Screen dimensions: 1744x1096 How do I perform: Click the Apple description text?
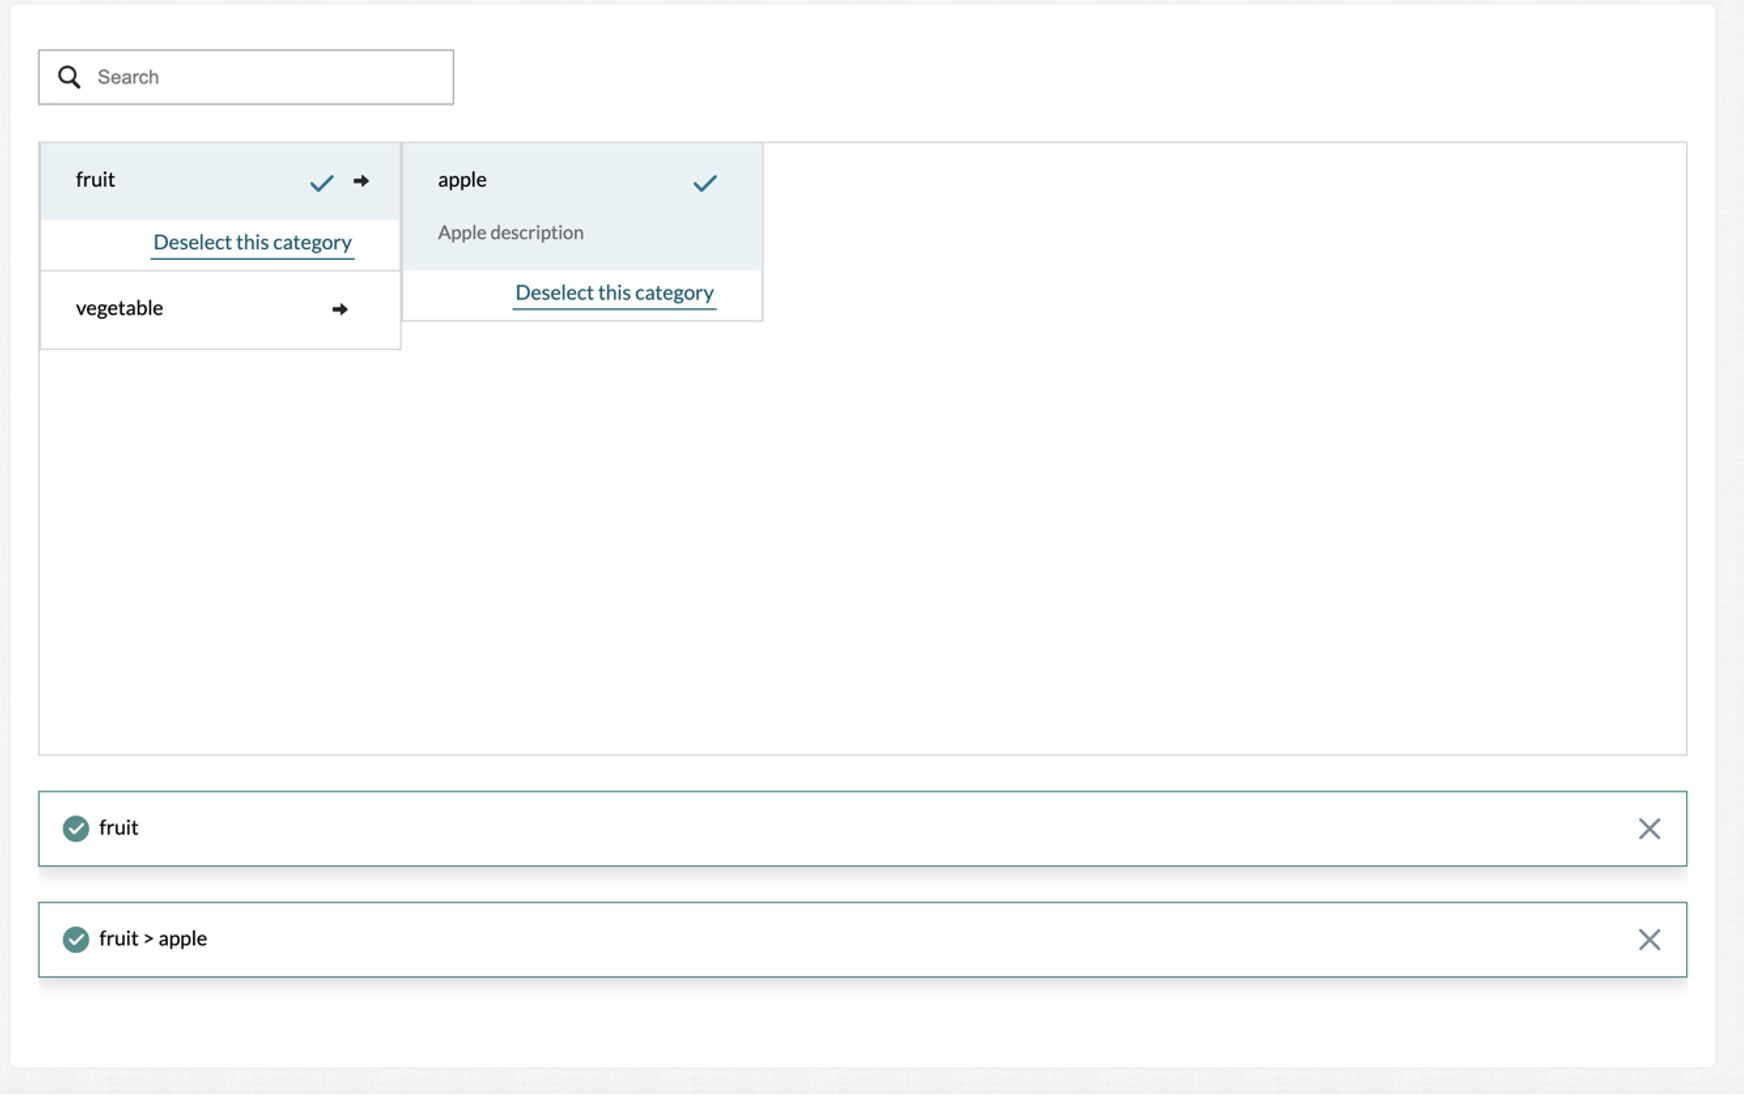(x=510, y=232)
